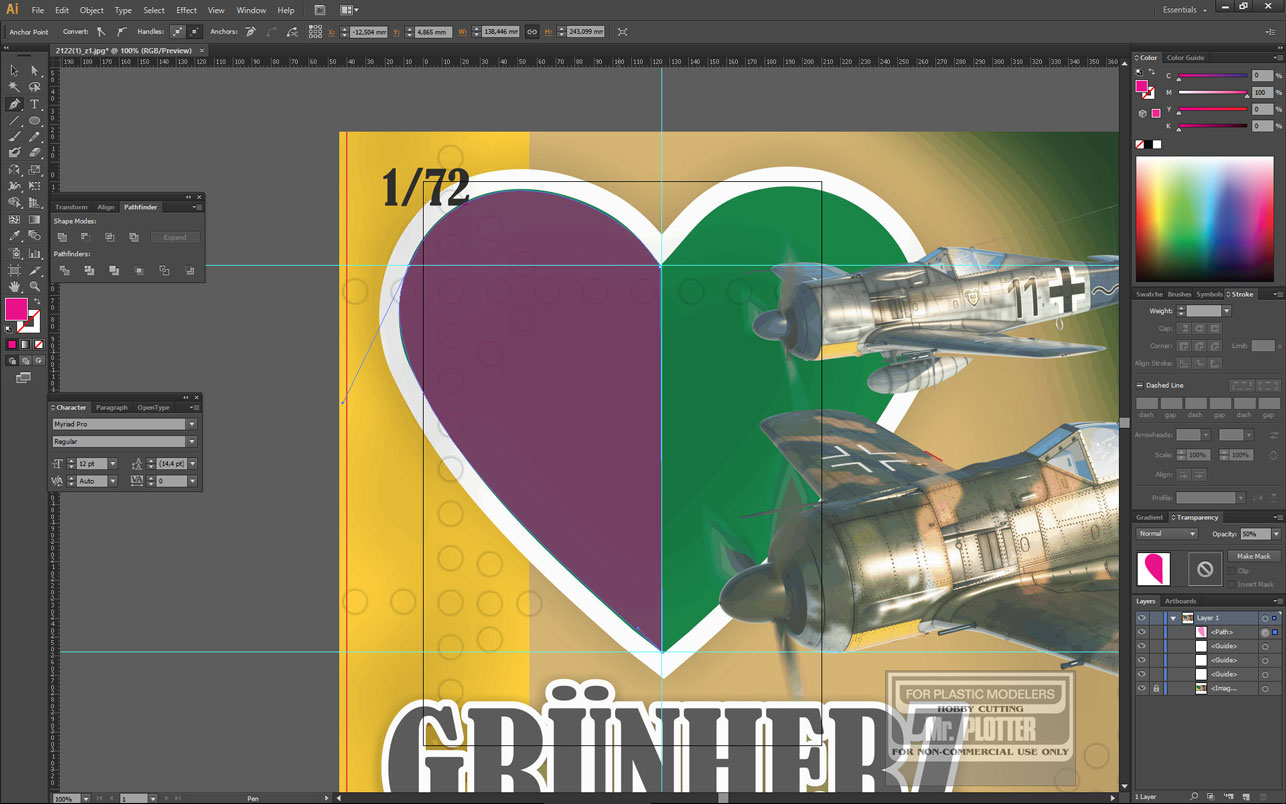Image resolution: width=1286 pixels, height=804 pixels.
Task: Select the Magic Wand tool
Action: tap(14, 88)
